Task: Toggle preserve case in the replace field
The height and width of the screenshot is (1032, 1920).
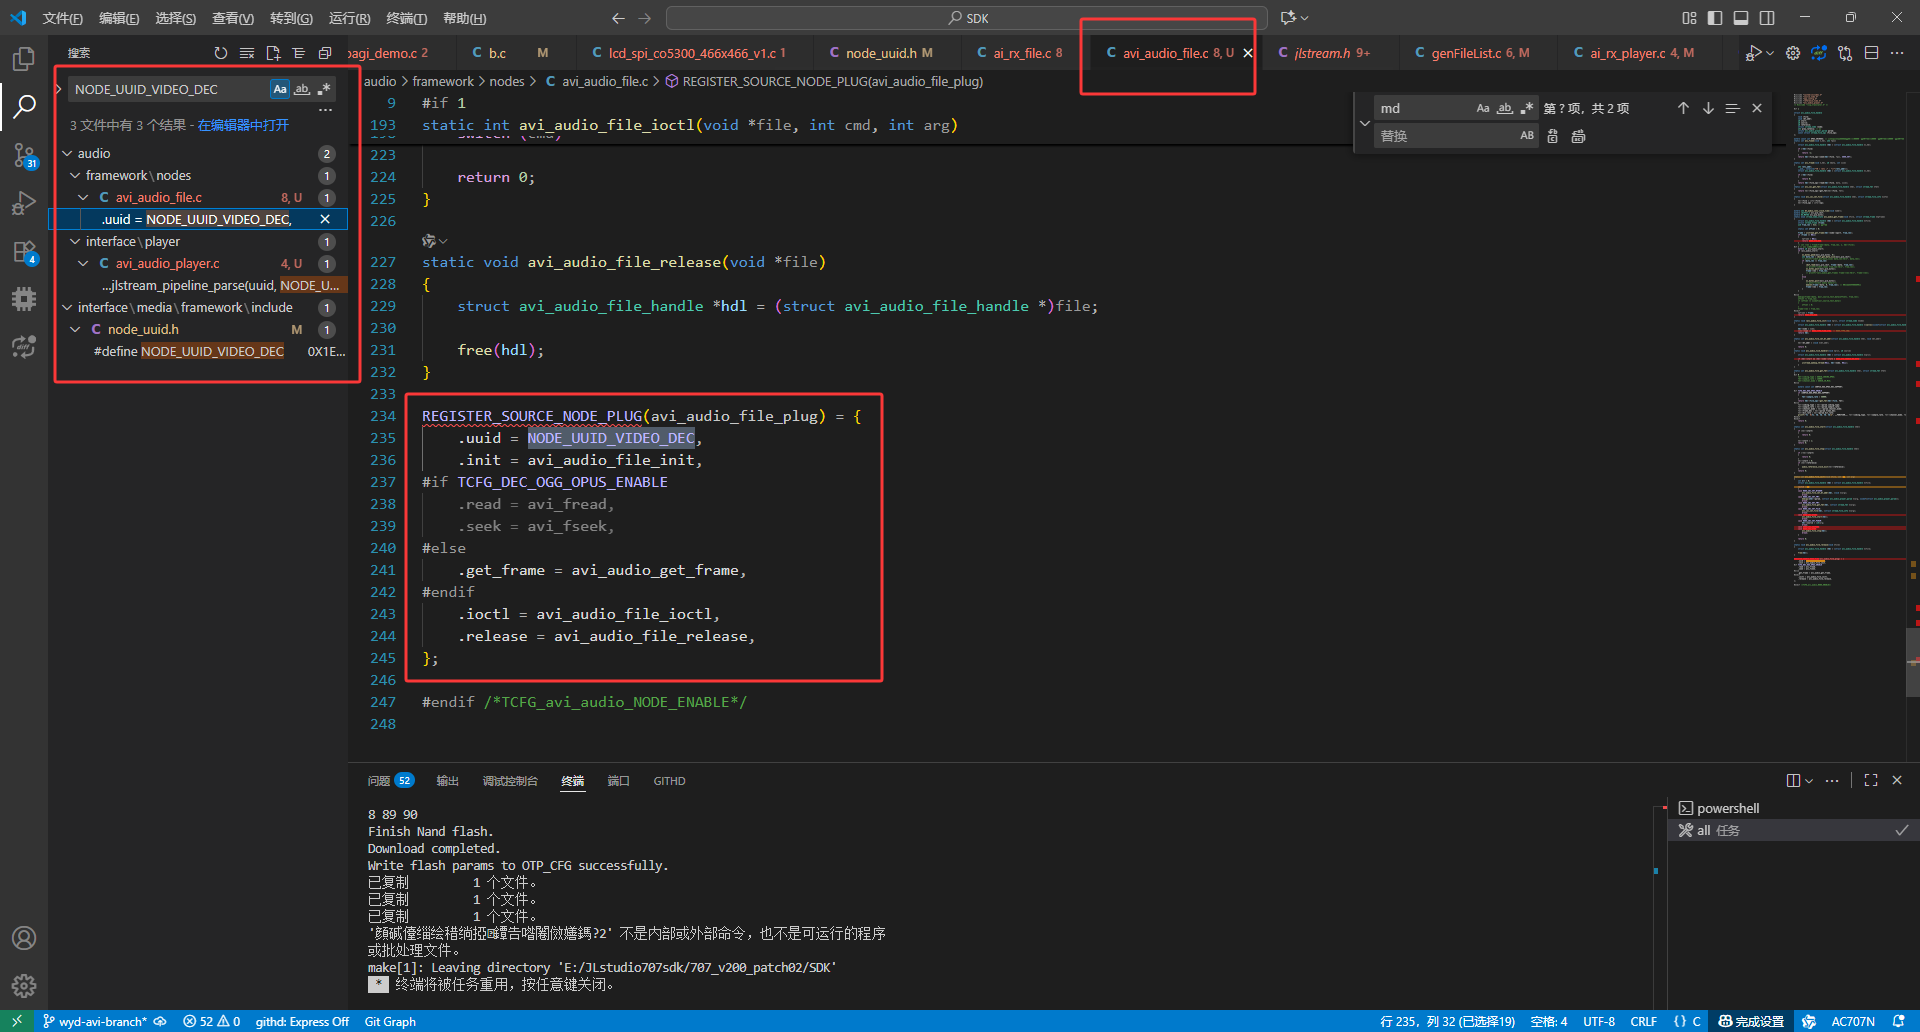Action: point(1527,136)
